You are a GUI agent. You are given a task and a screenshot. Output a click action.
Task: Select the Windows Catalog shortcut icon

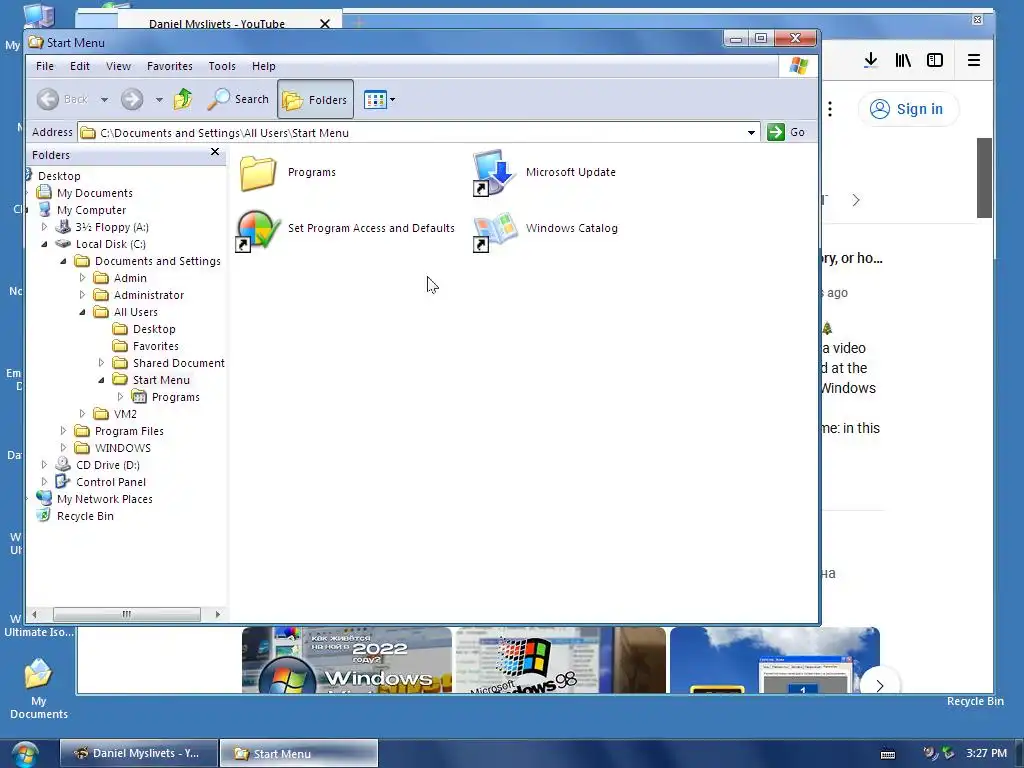click(x=494, y=230)
